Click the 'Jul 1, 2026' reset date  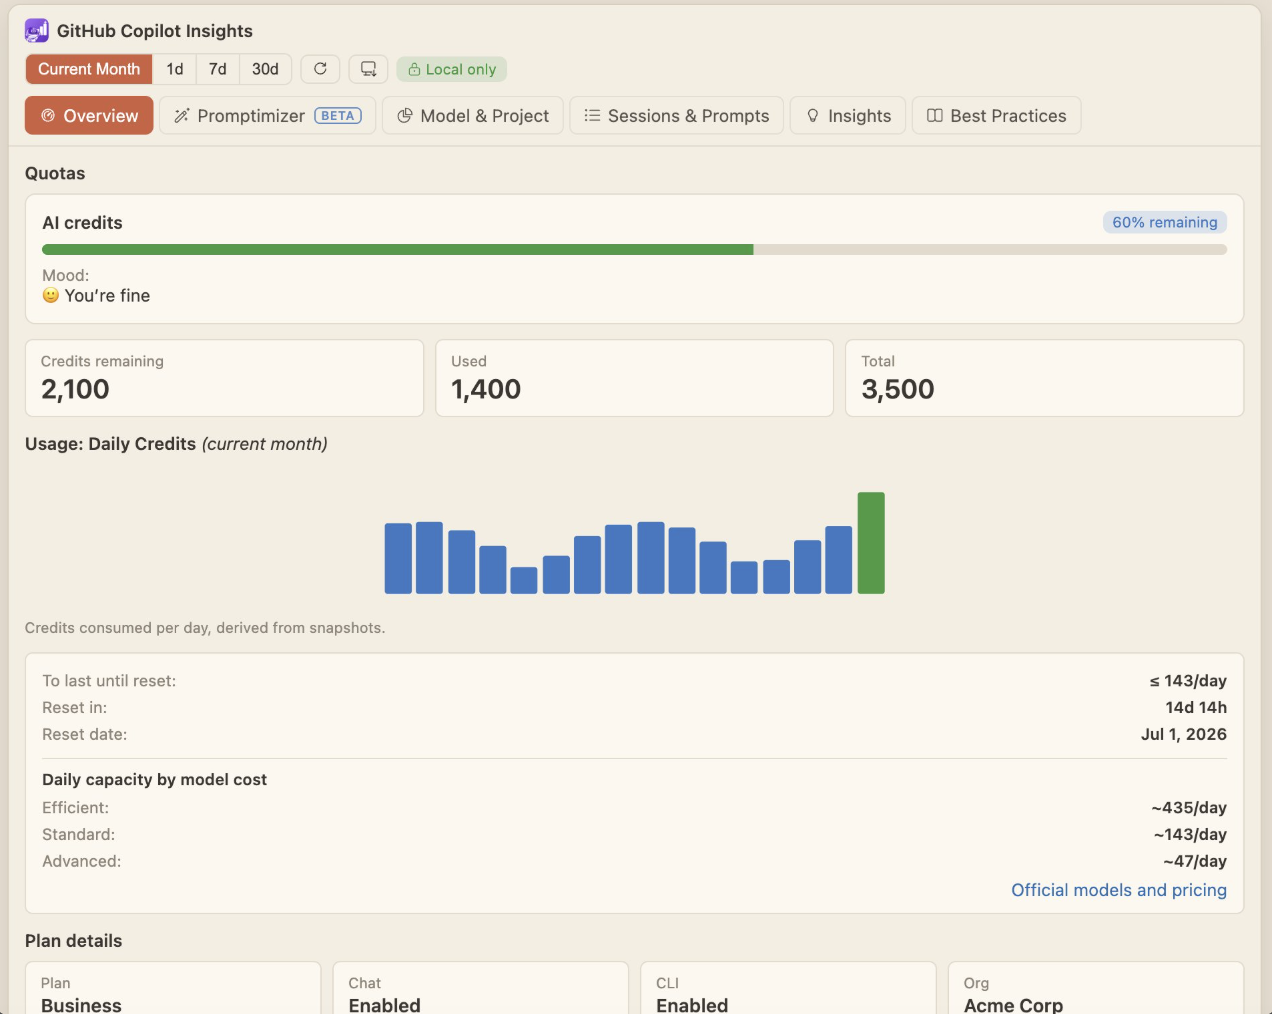(x=1184, y=734)
